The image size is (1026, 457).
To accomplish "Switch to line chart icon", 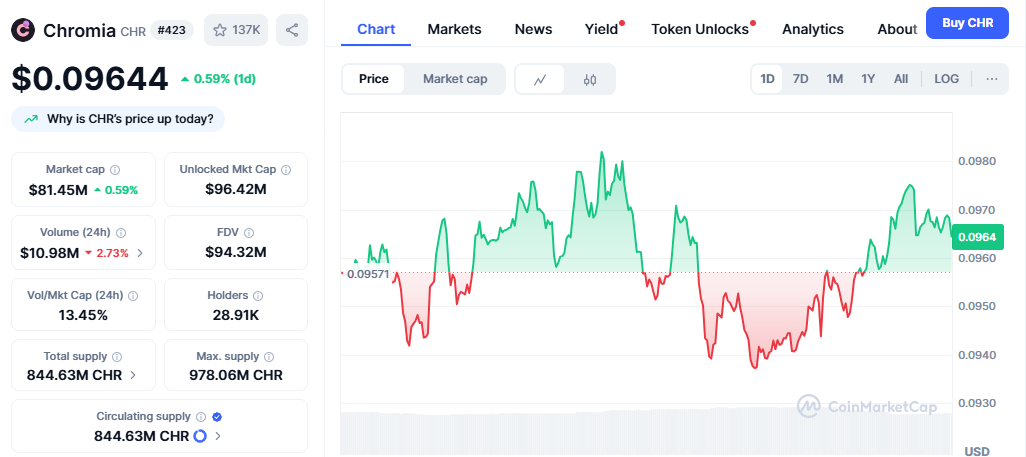I will tap(540, 79).
